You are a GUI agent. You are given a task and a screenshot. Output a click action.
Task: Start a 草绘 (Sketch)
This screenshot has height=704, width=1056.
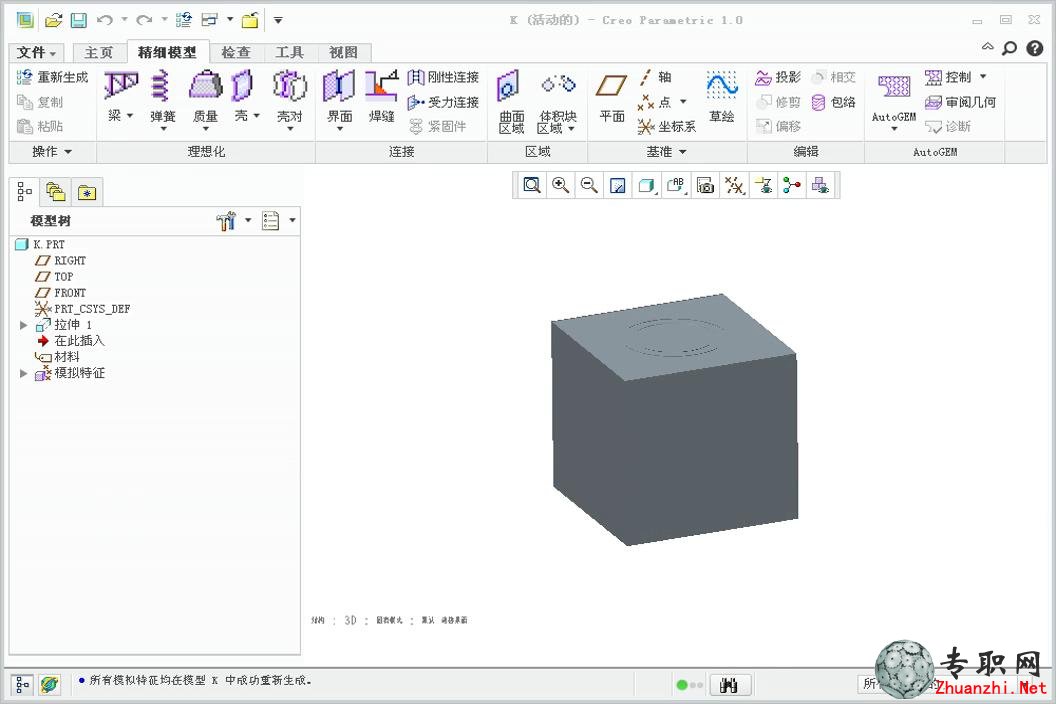click(x=721, y=97)
